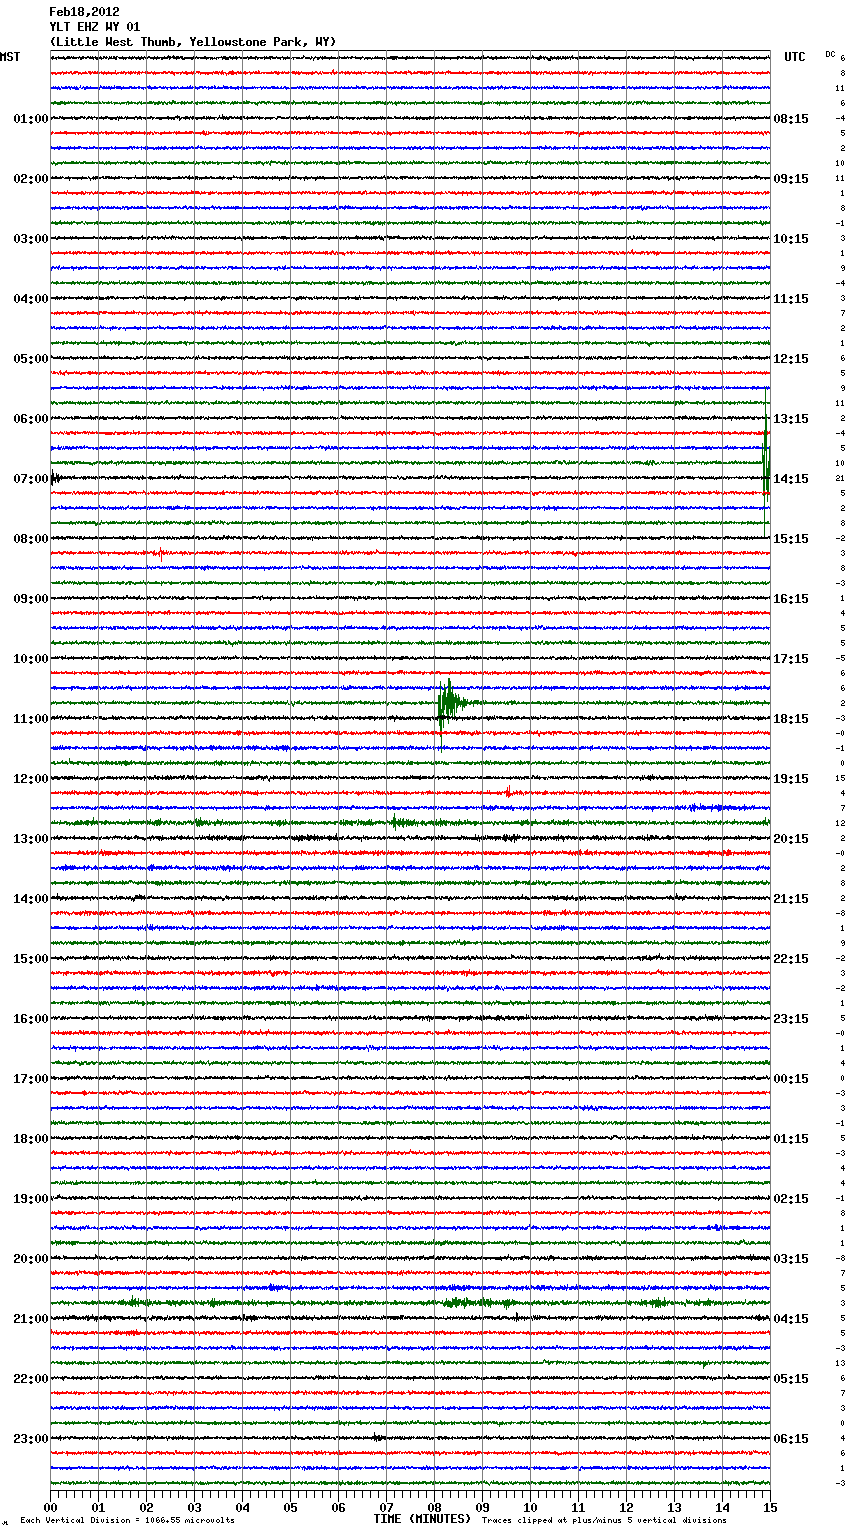Click the 15:15 UTC time label
This screenshot has height=1534, width=850.
tap(791, 539)
